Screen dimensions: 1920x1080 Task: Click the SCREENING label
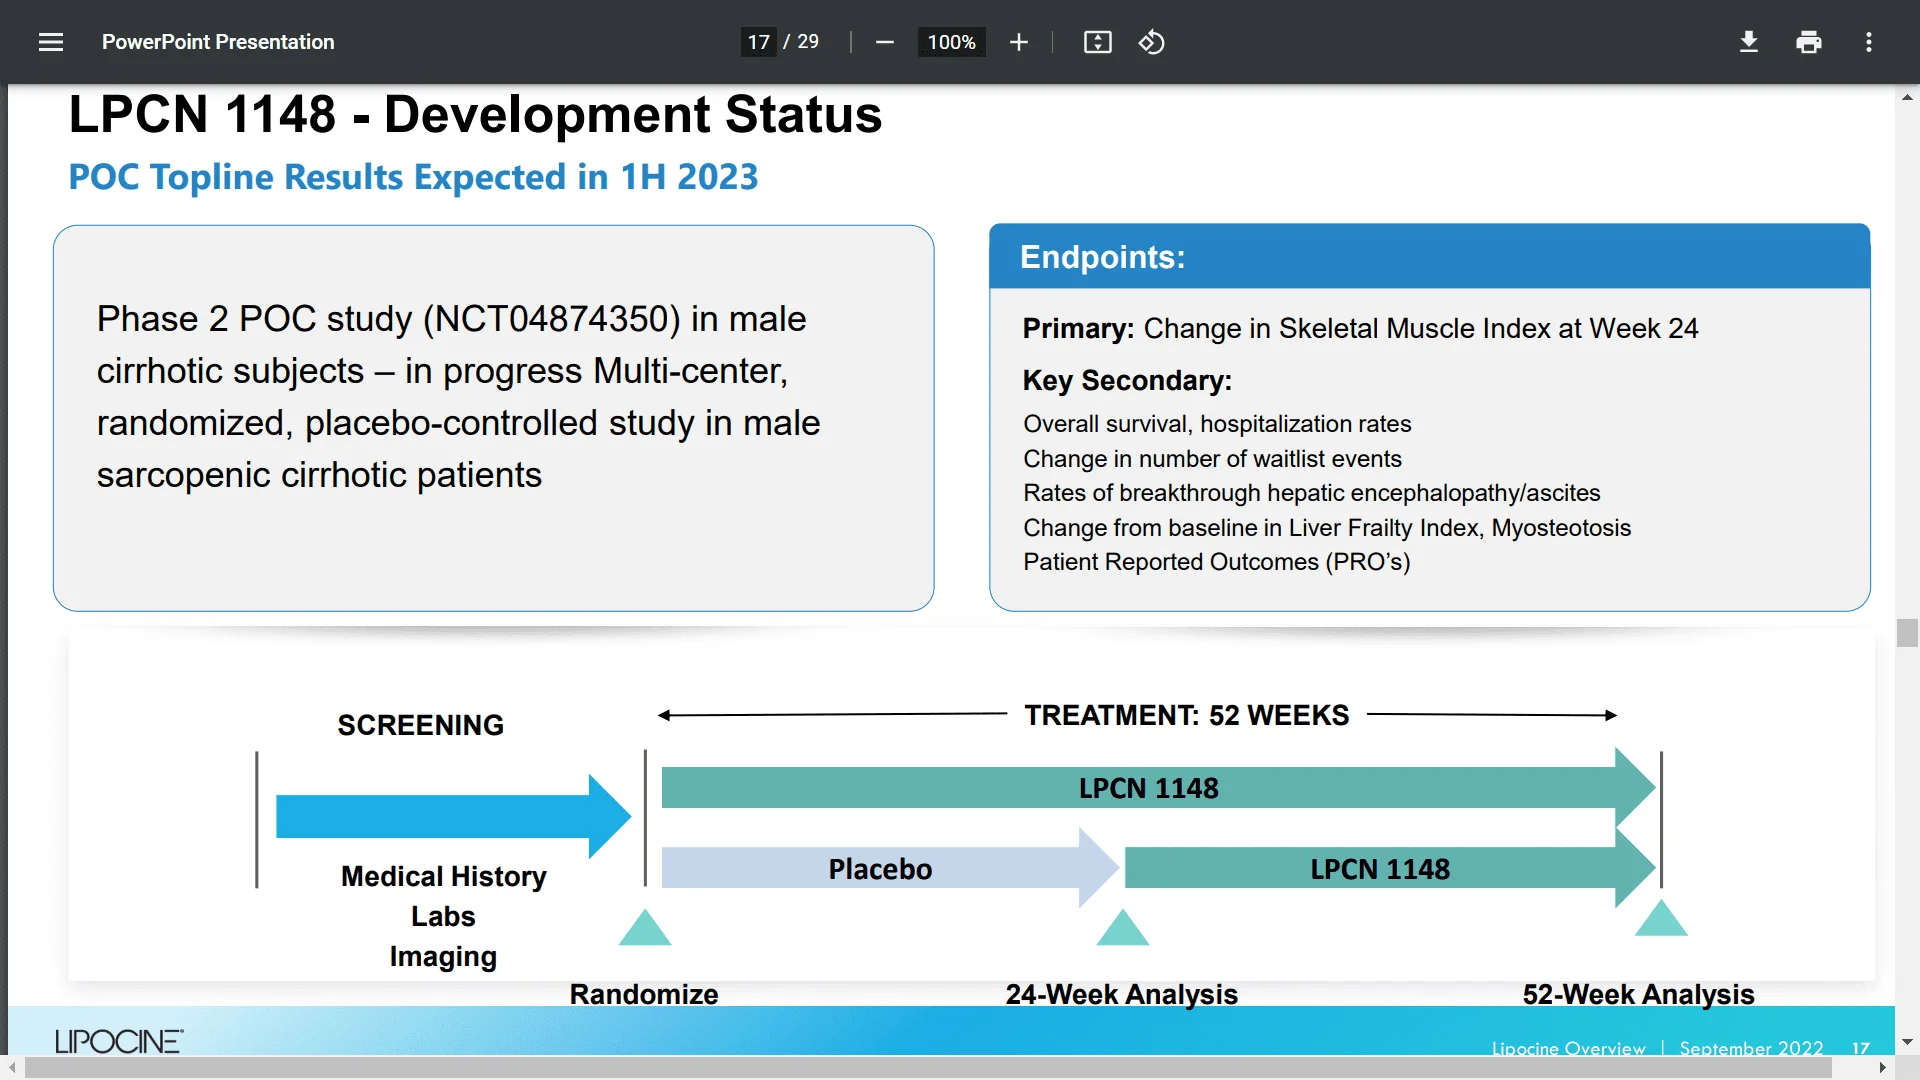(420, 725)
